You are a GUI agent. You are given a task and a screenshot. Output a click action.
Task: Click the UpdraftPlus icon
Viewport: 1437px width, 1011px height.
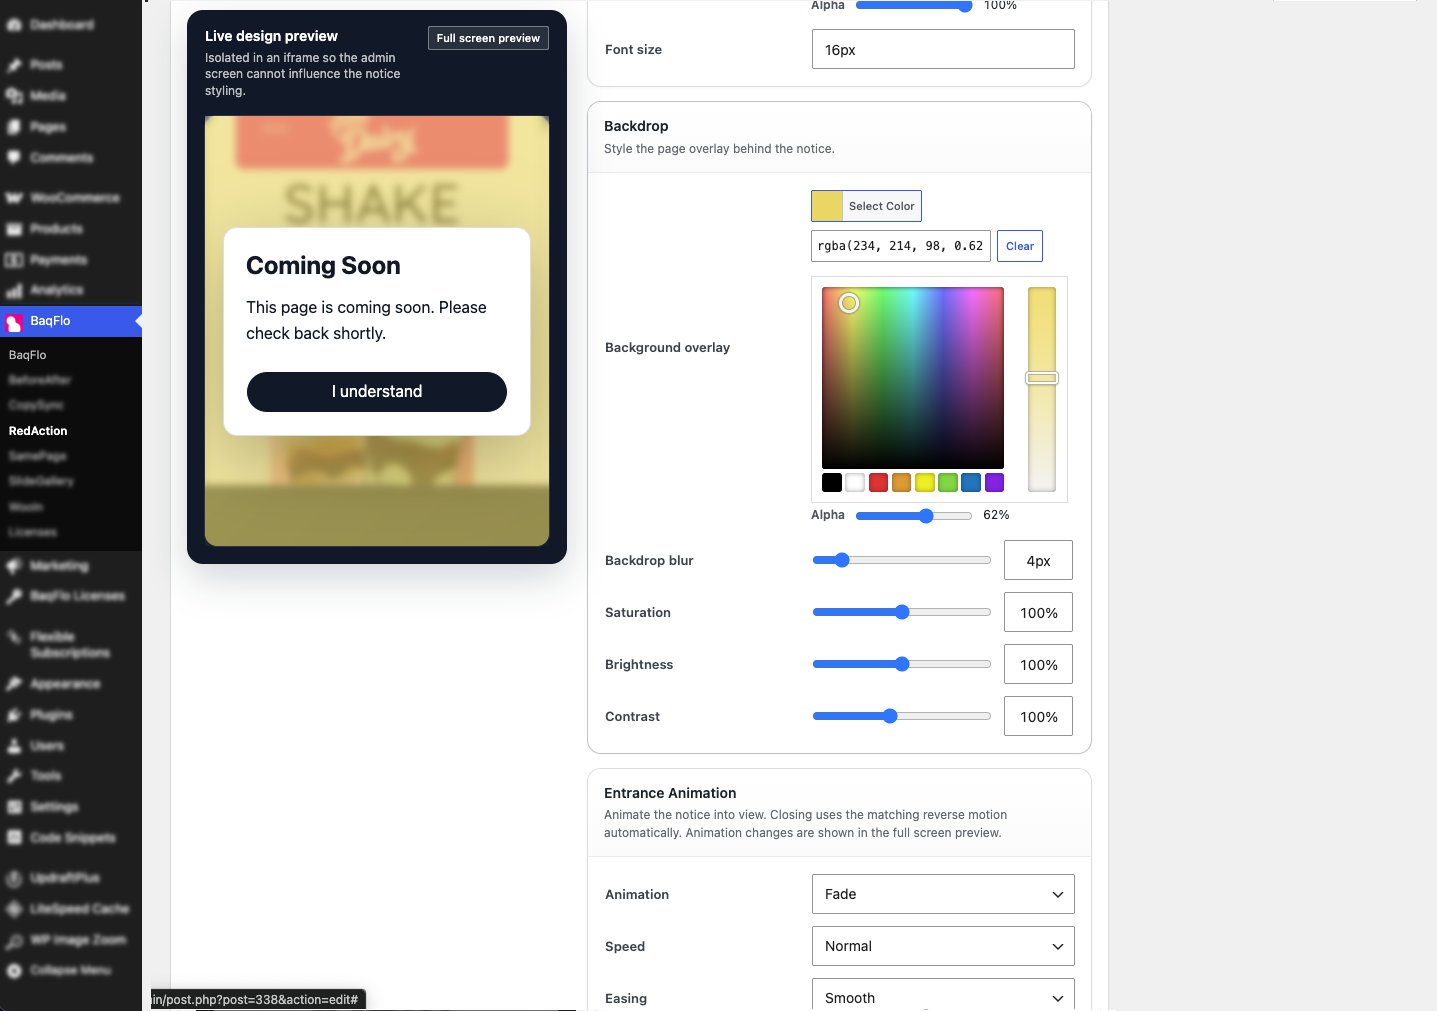point(14,878)
